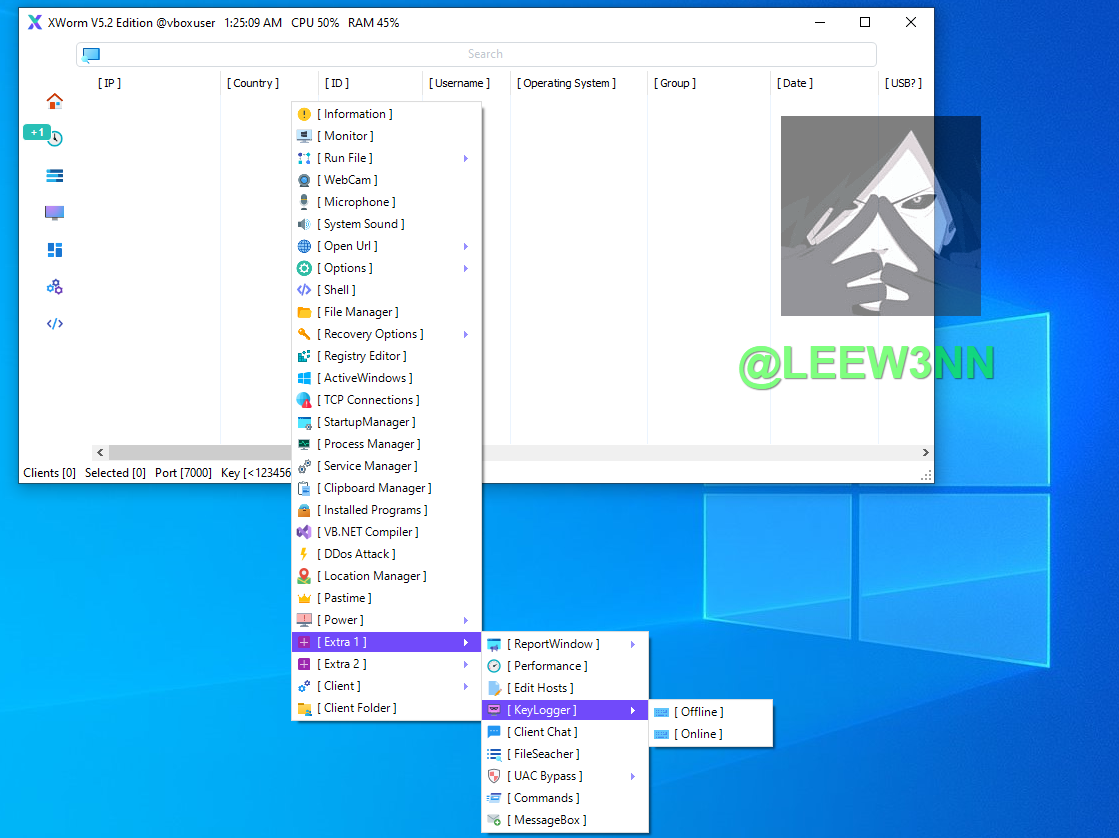Screen dimensions: 1119x838
Task: Click the clock icon with +1 badge
Action: coord(55,139)
